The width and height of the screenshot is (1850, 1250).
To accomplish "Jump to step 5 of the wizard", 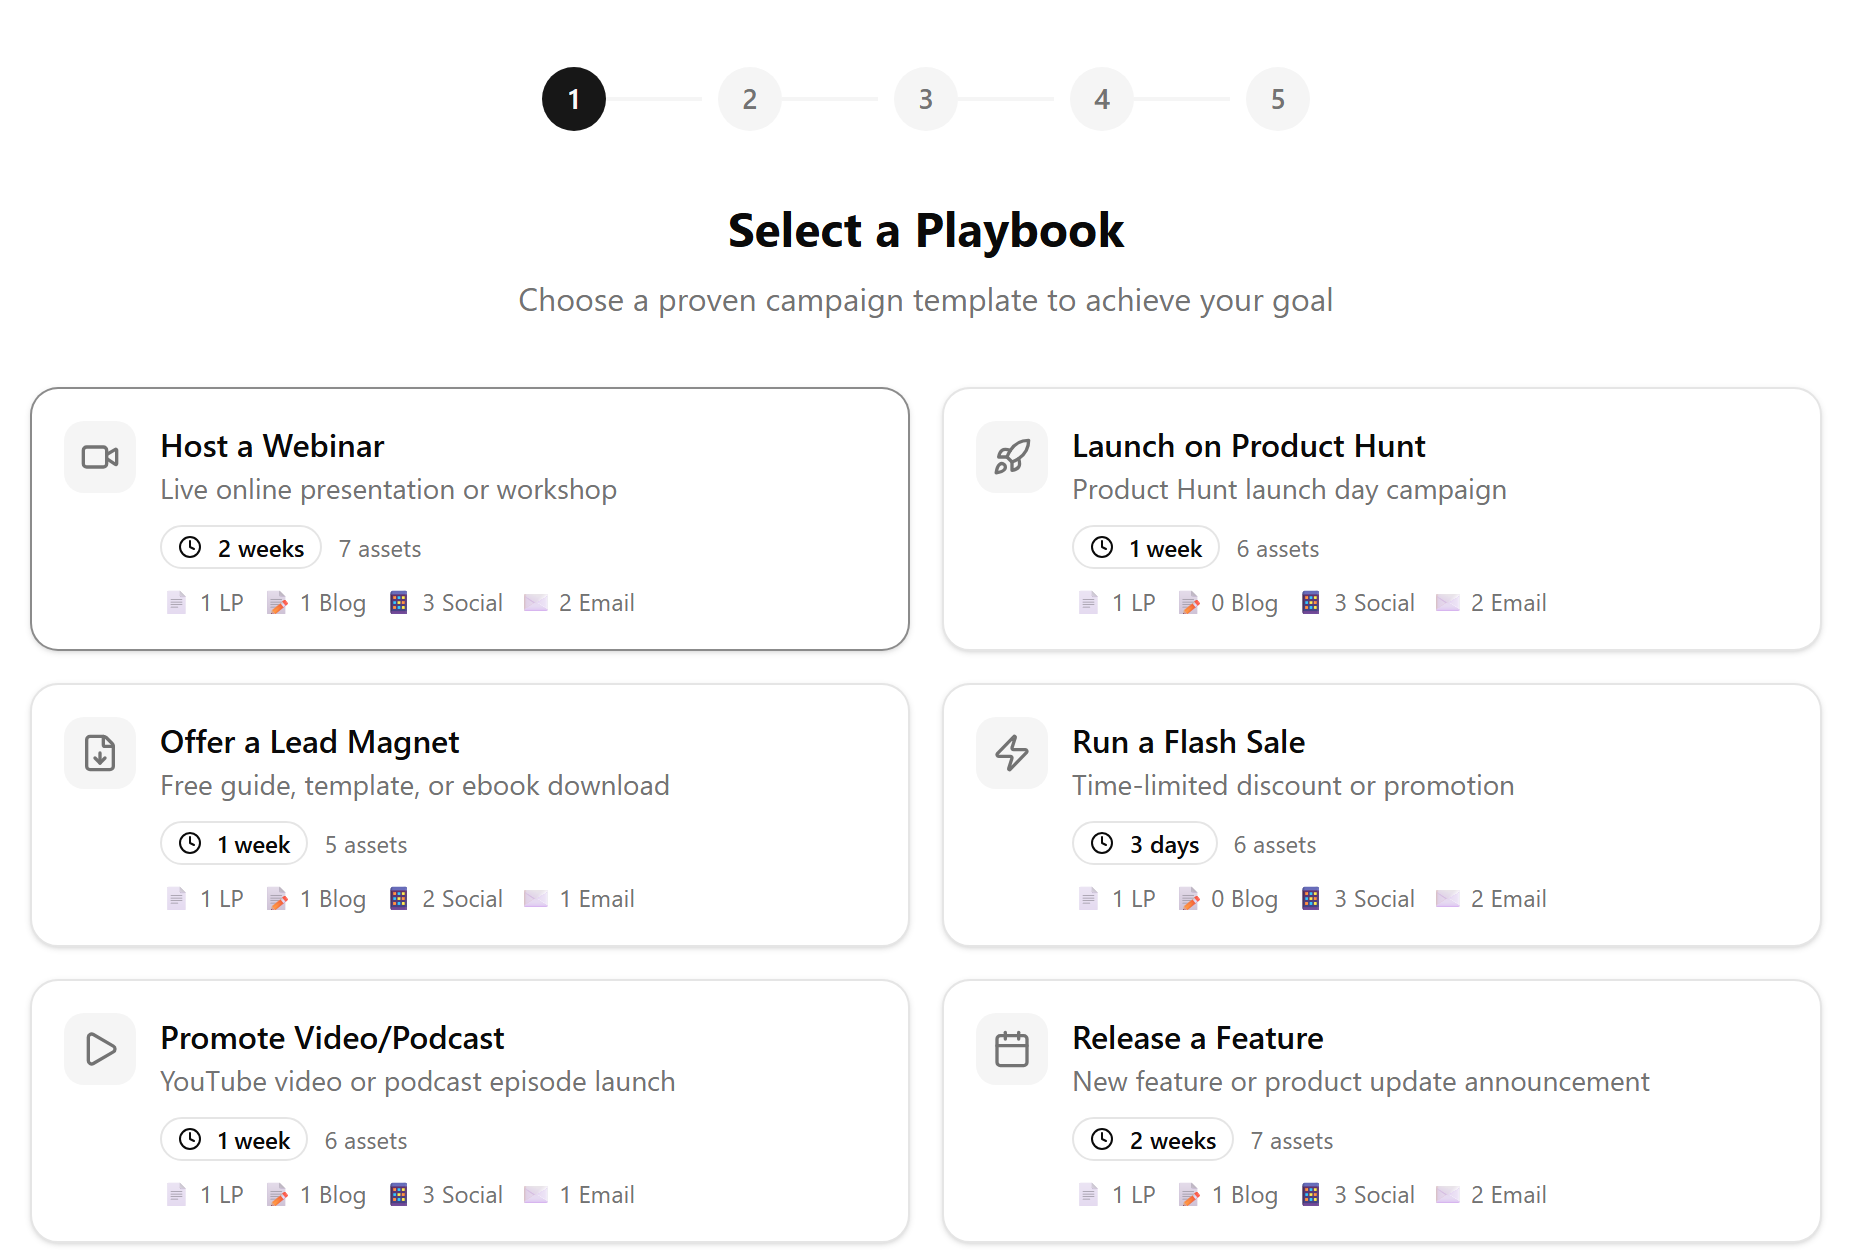I will [x=1278, y=99].
